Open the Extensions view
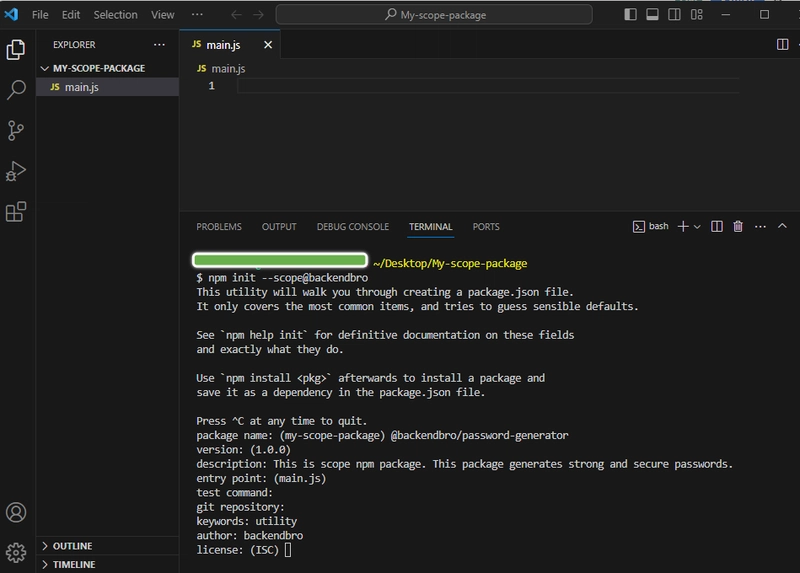The width and height of the screenshot is (800, 573). [16, 212]
